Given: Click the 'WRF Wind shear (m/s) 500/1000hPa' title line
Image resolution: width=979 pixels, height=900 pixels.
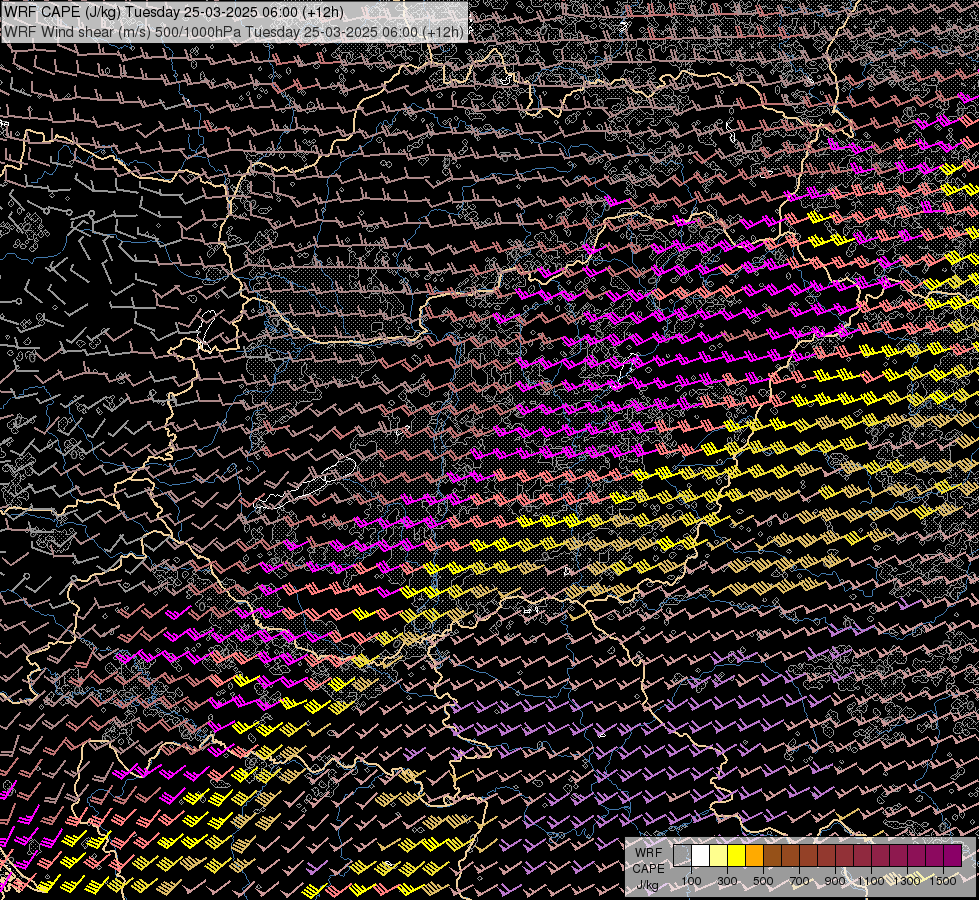Looking at the screenshot, I should [x=234, y=31].
